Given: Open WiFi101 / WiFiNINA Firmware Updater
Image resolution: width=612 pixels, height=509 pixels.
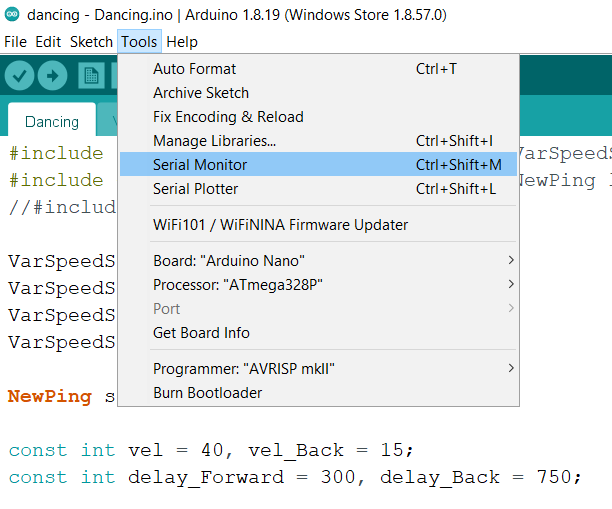Looking at the screenshot, I should point(318,225).
